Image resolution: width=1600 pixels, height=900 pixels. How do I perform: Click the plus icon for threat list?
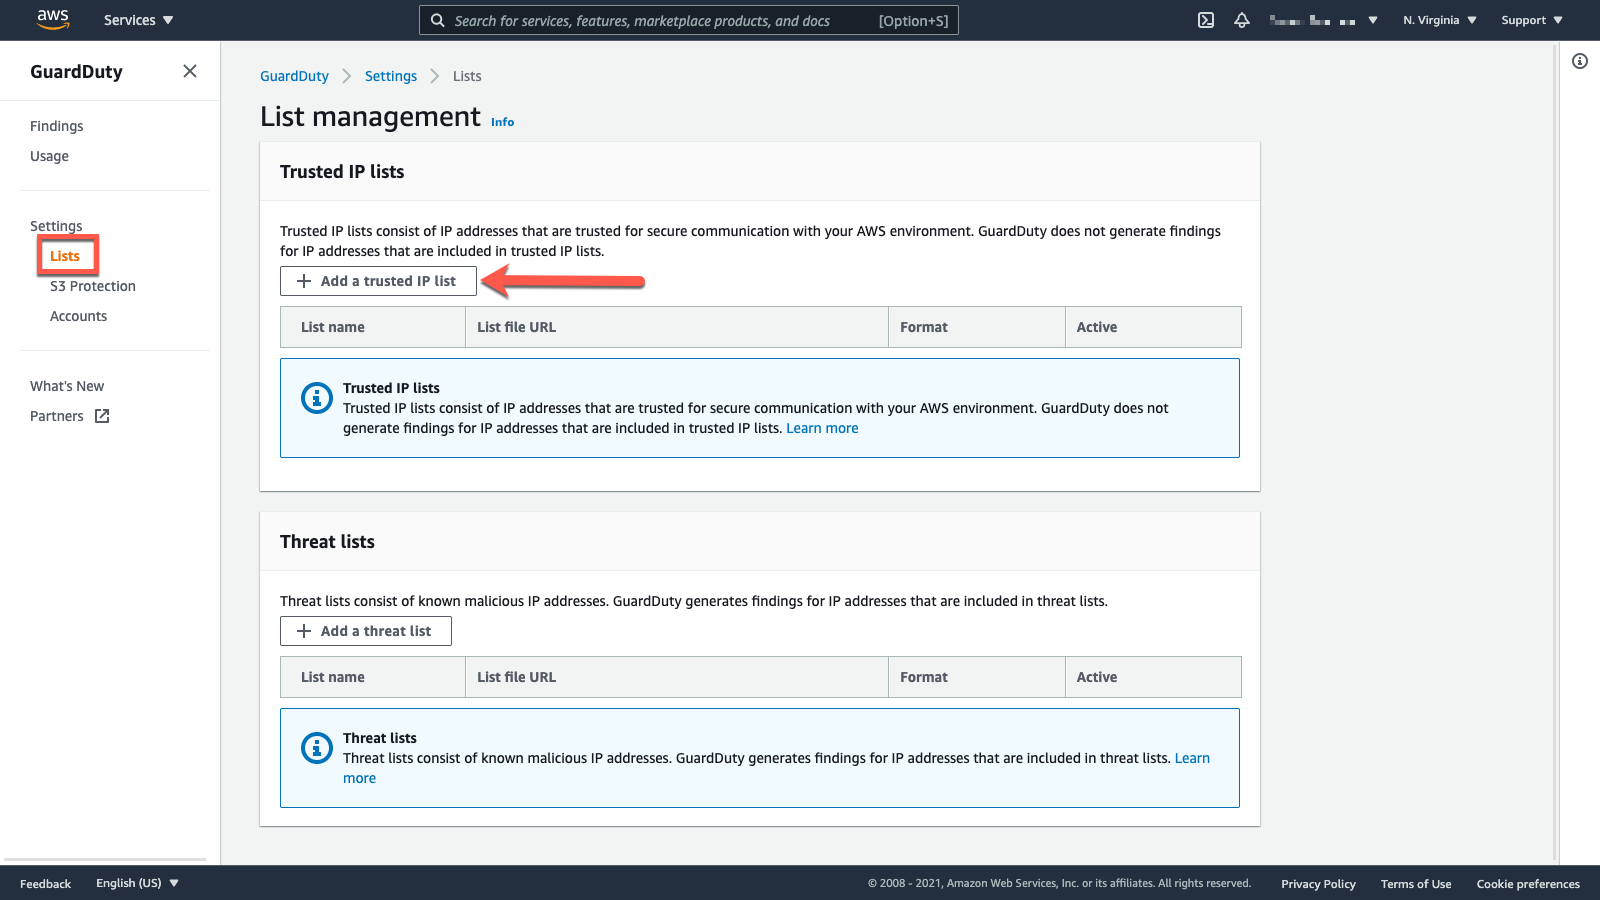tap(304, 631)
